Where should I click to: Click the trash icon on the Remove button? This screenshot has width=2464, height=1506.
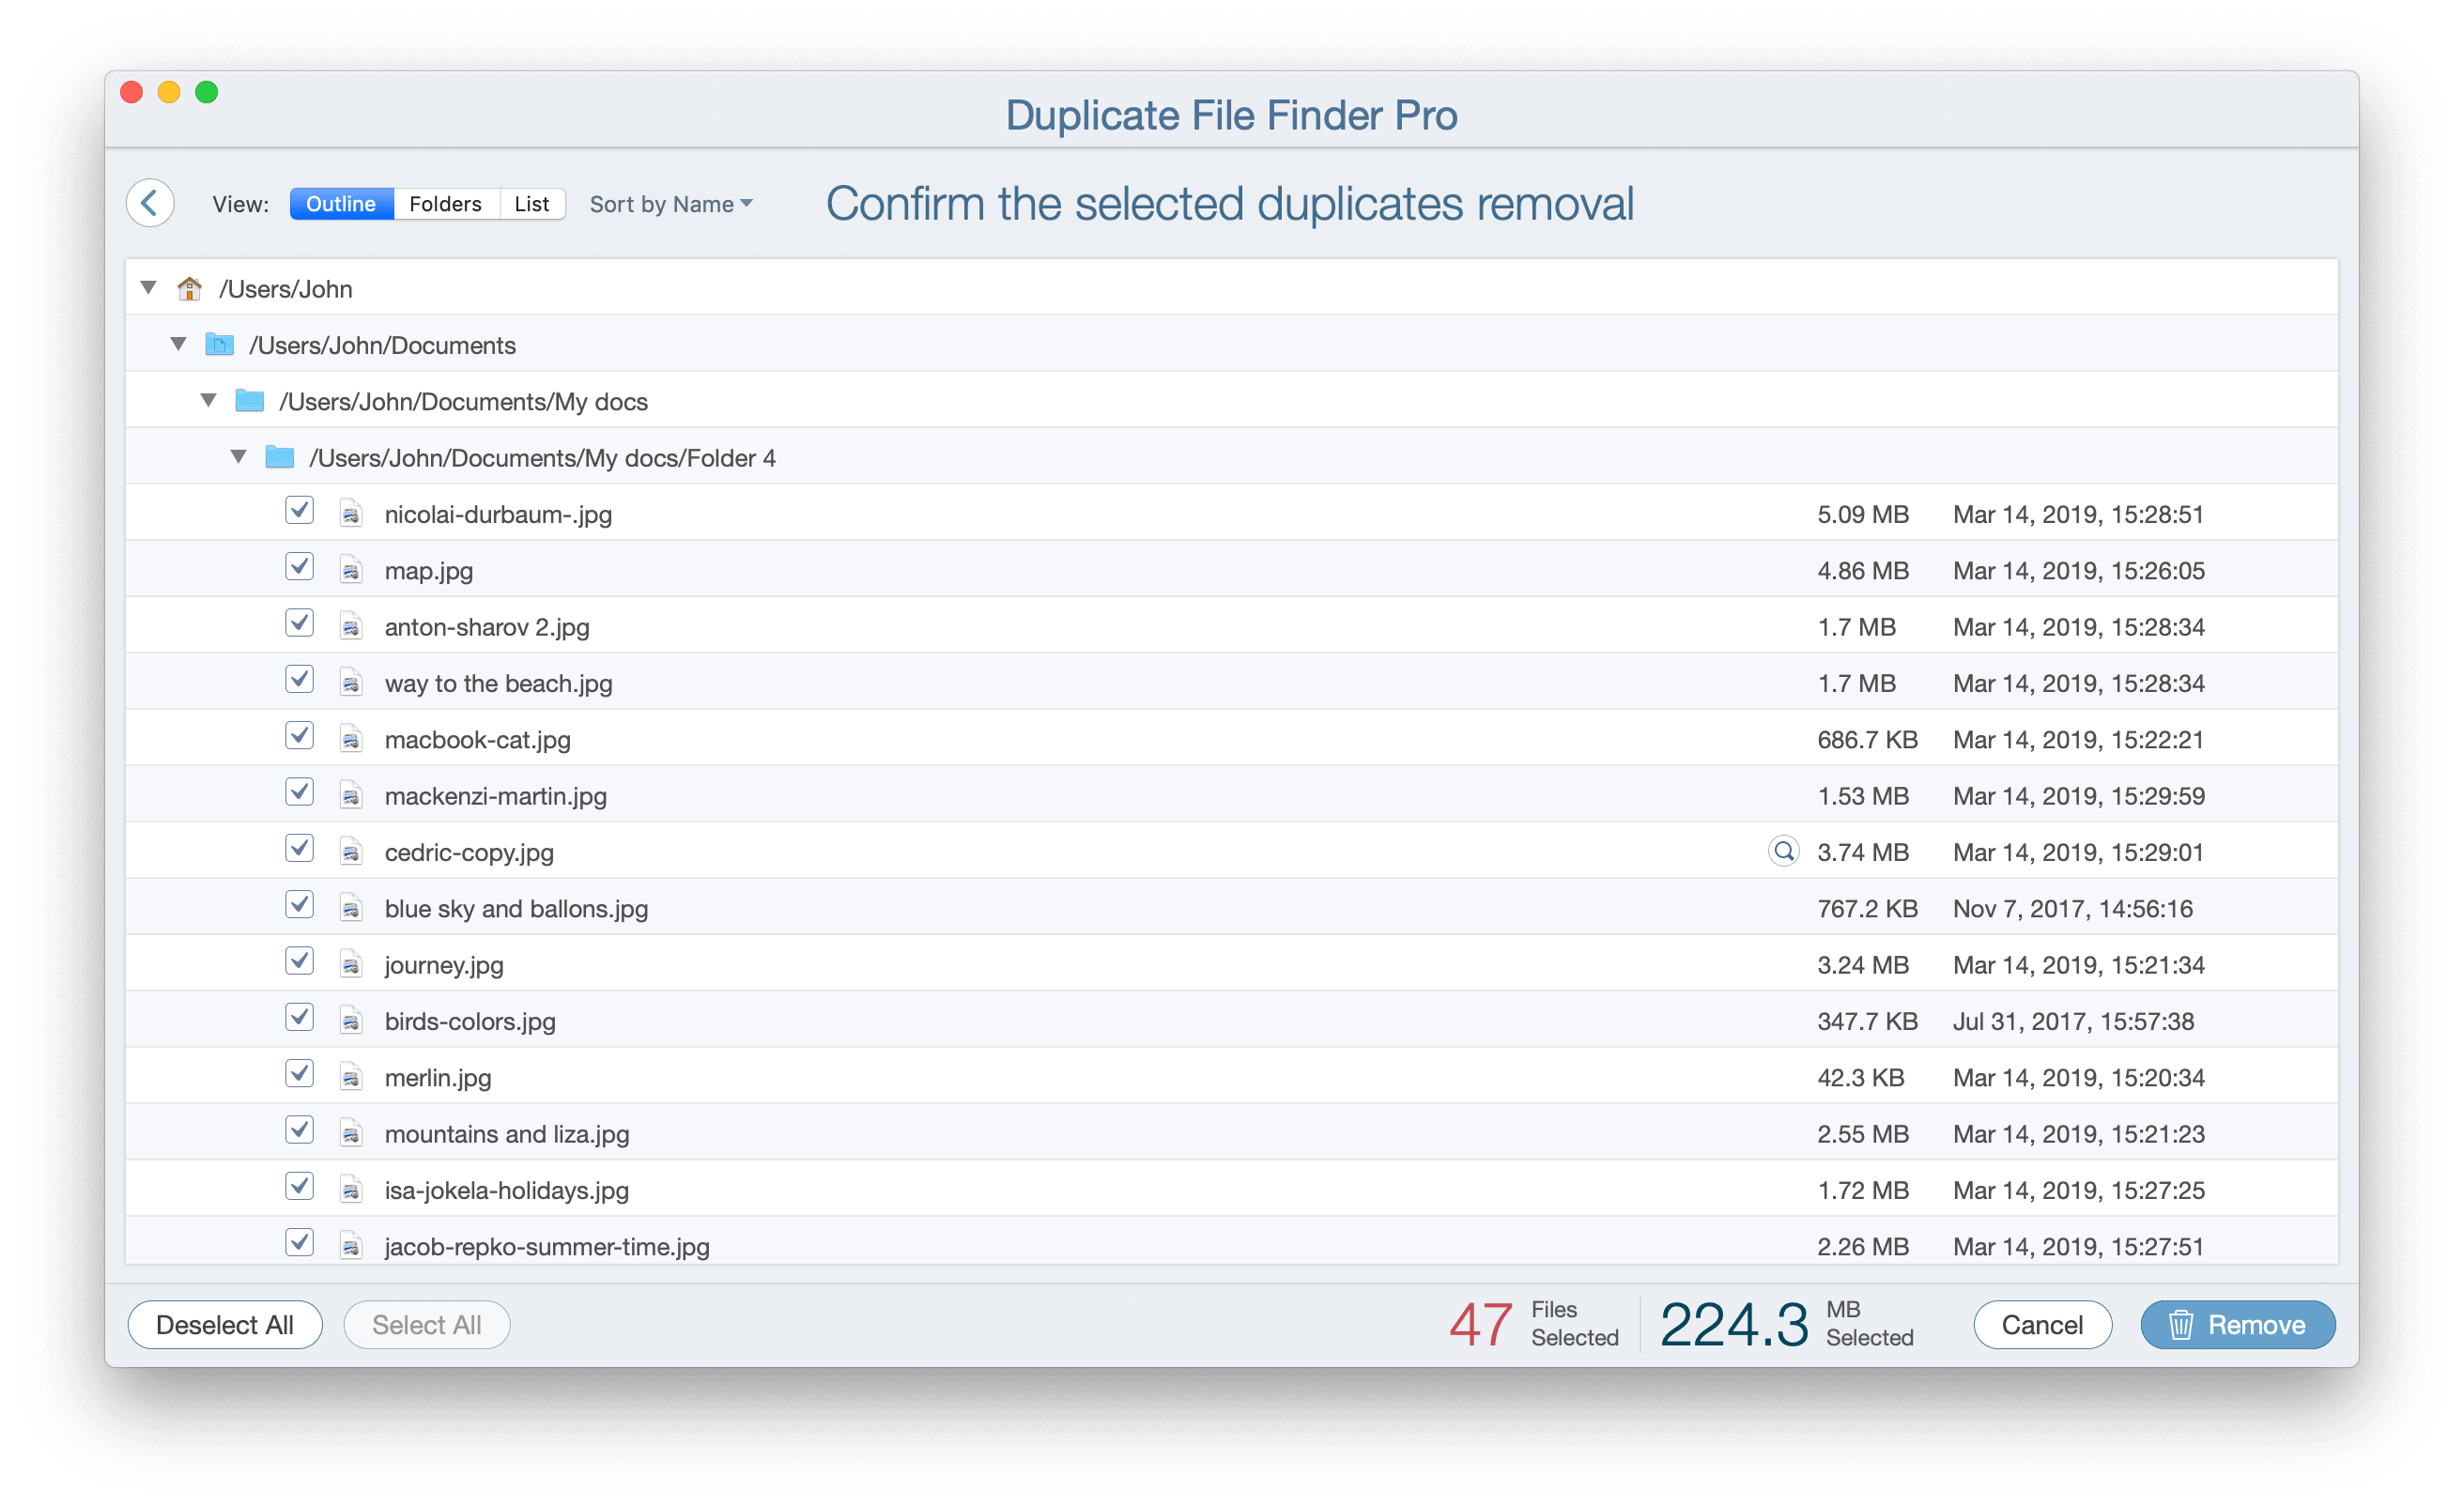click(2181, 1324)
